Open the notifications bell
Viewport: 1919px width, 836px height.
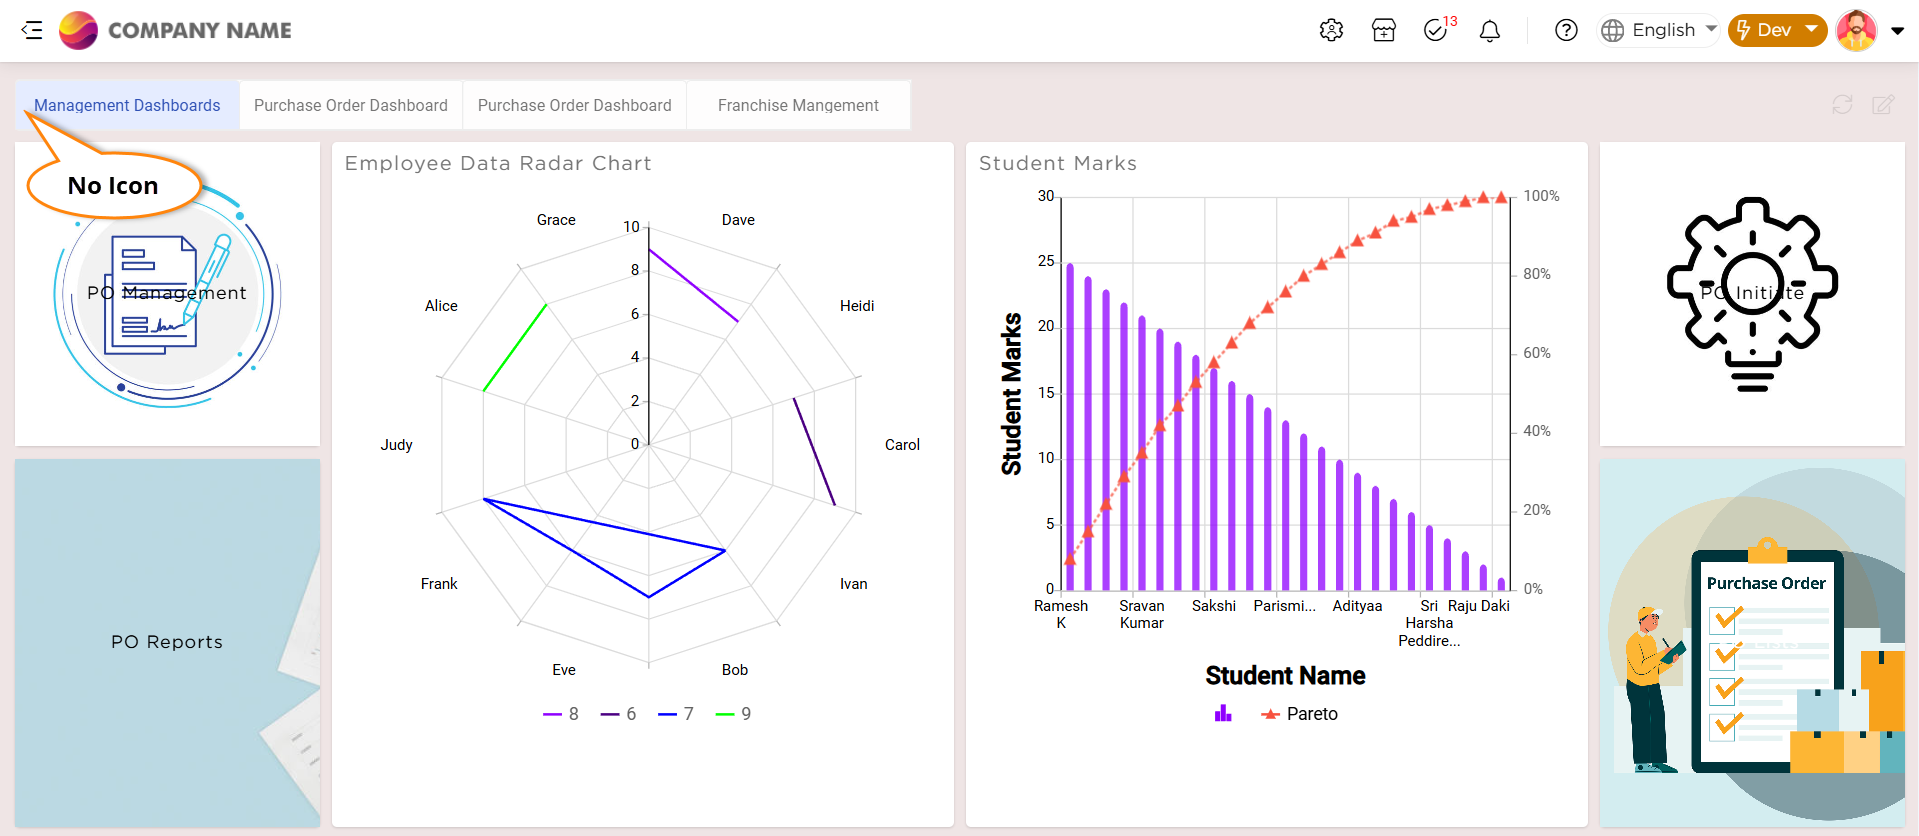coord(1490,31)
